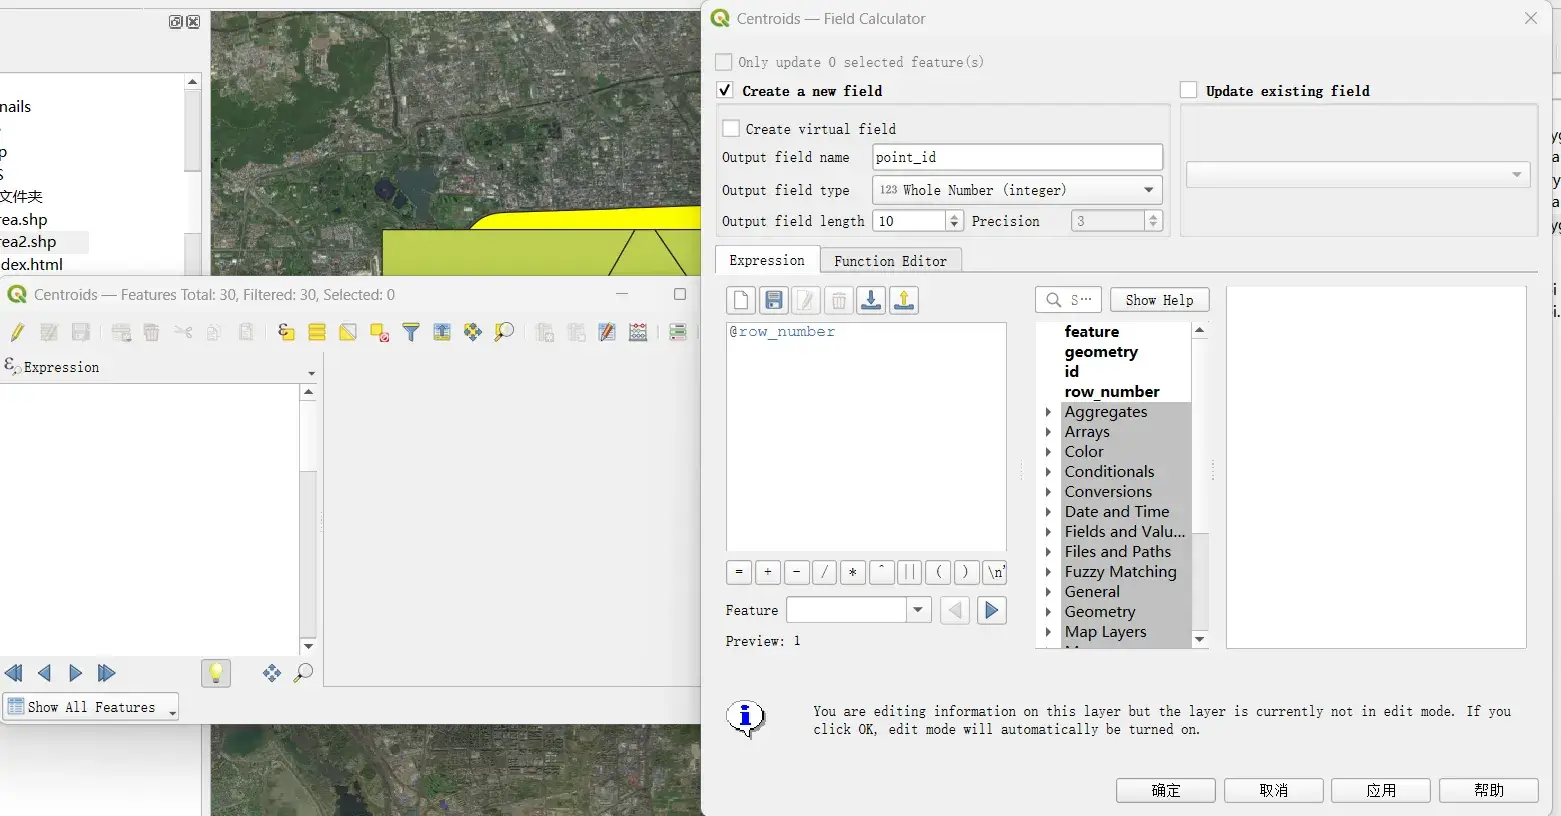Click next-feature arrow in Centroids table
The width and height of the screenshot is (1561, 816).
coord(75,673)
